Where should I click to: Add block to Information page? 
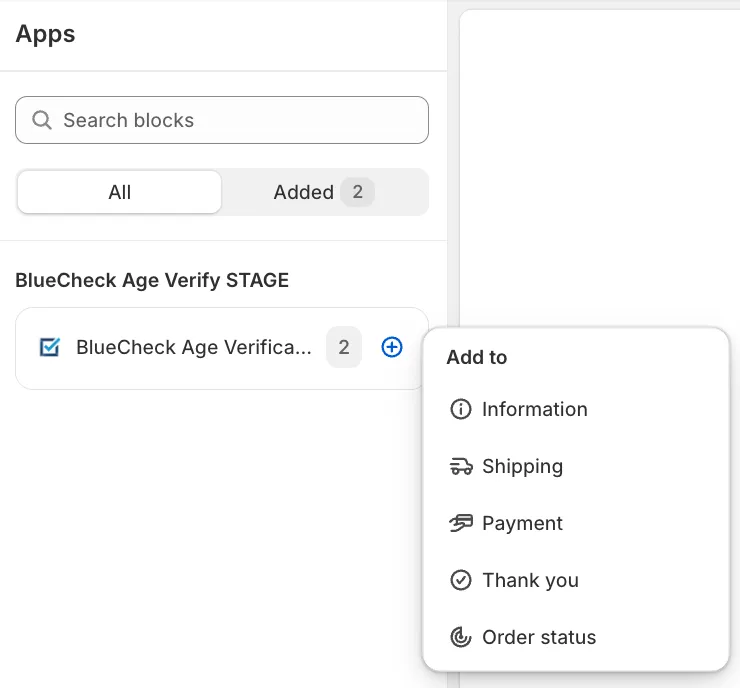(x=576, y=409)
